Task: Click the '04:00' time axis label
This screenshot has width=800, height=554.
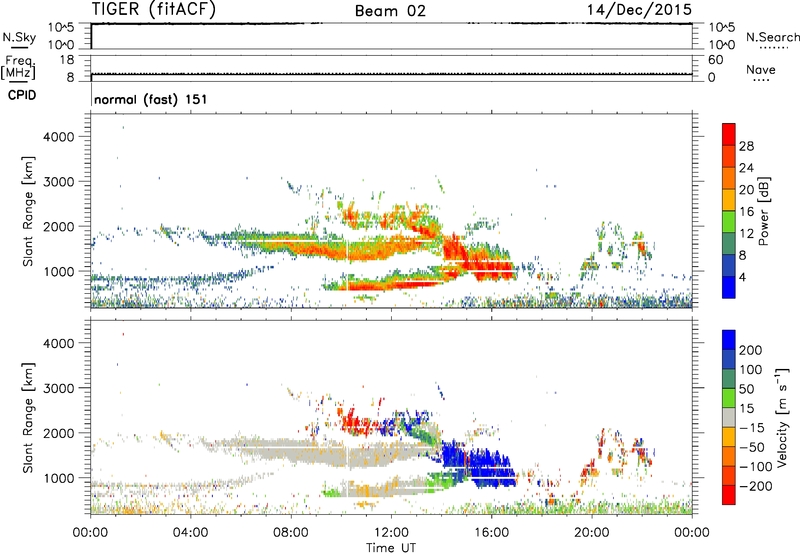Action: [x=191, y=533]
